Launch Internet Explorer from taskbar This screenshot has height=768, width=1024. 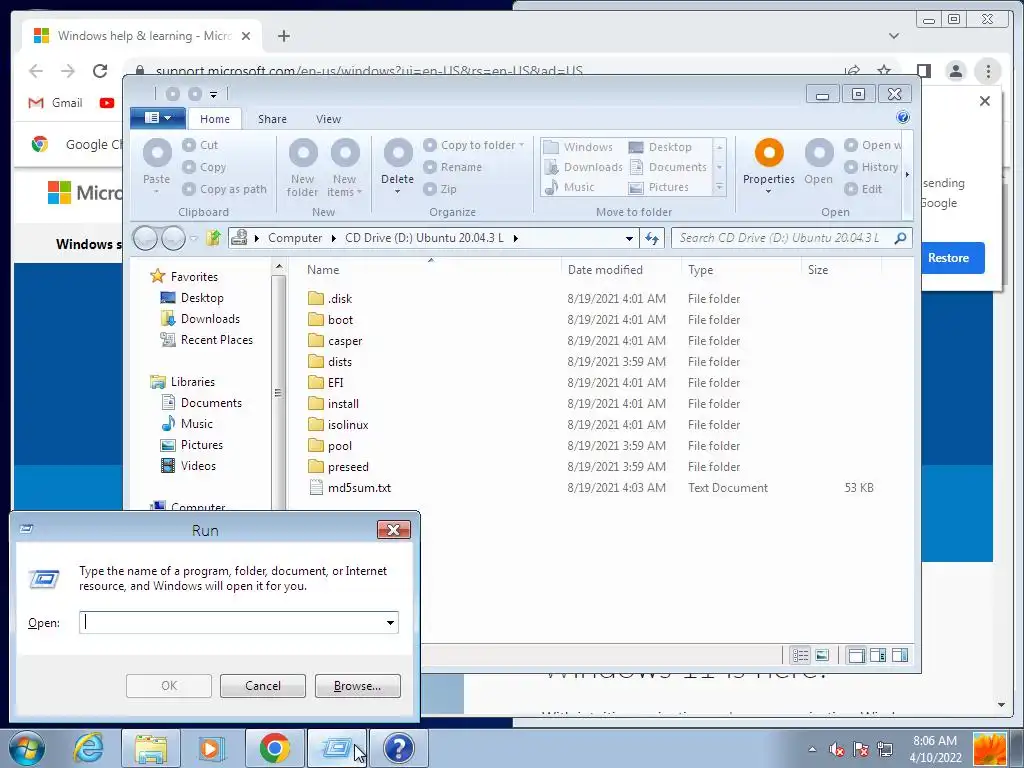[x=89, y=748]
